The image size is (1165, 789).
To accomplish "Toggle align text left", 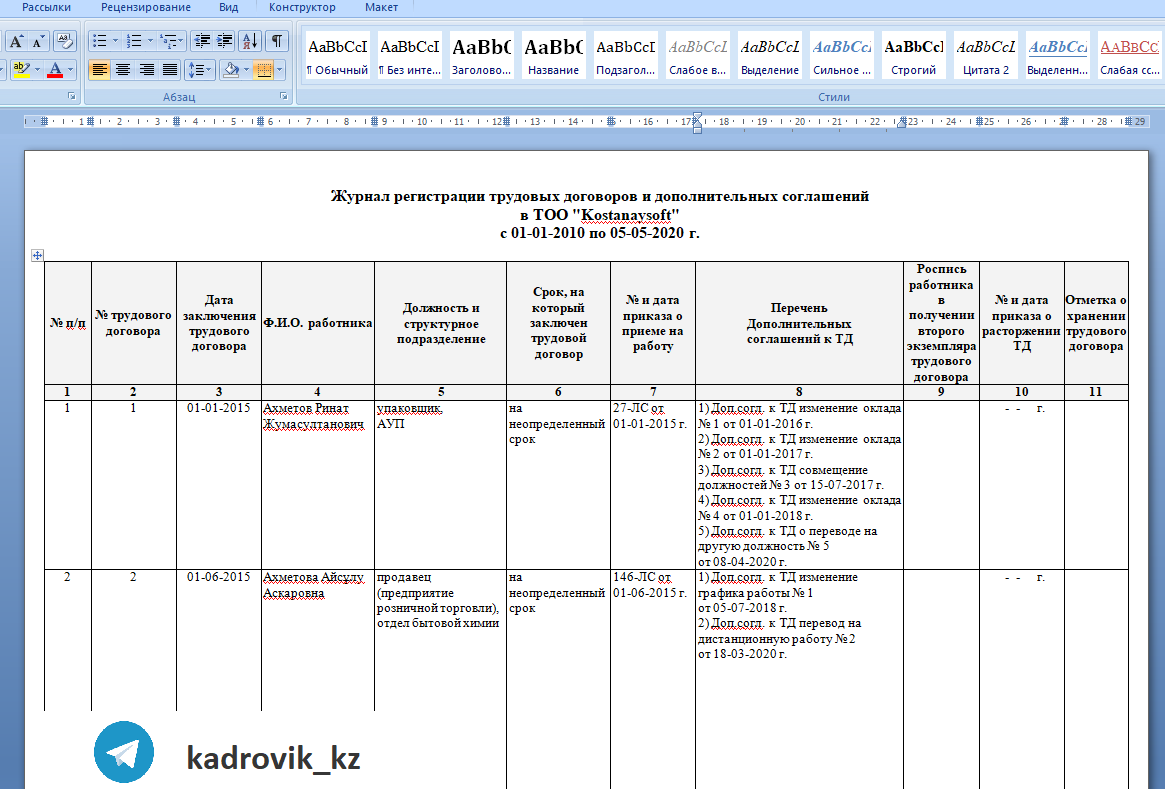I will [100, 70].
